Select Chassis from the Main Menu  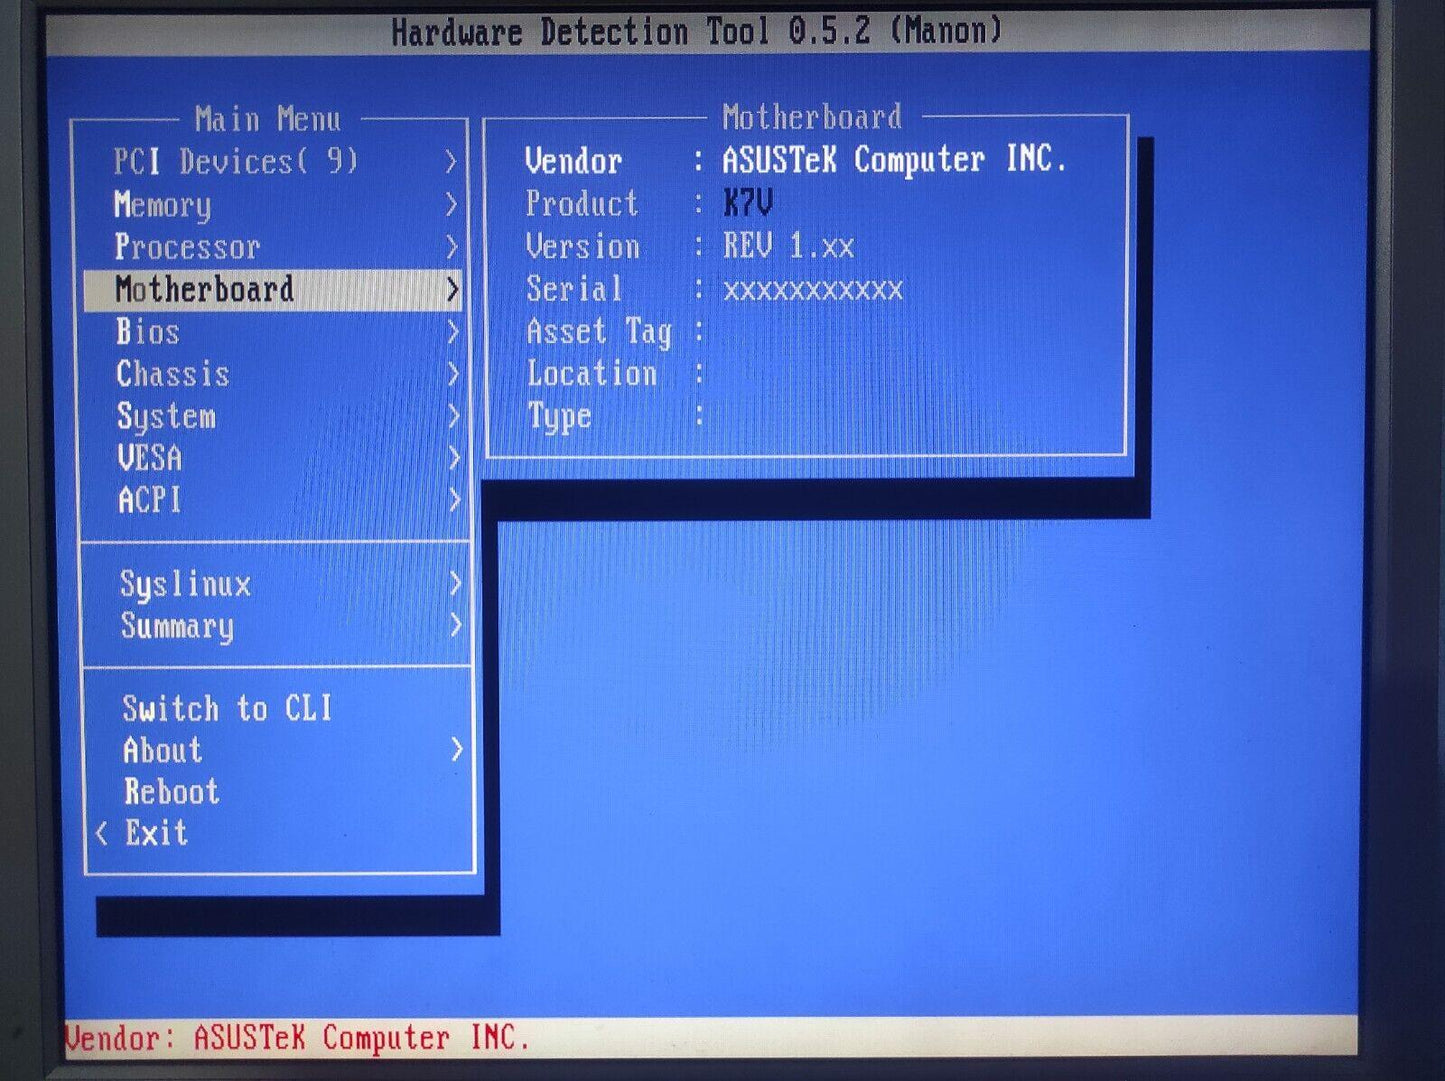(x=173, y=374)
